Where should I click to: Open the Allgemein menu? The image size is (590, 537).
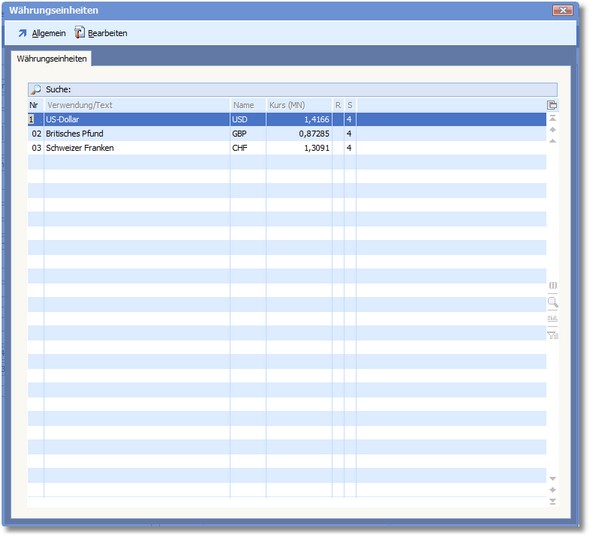tap(42, 33)
